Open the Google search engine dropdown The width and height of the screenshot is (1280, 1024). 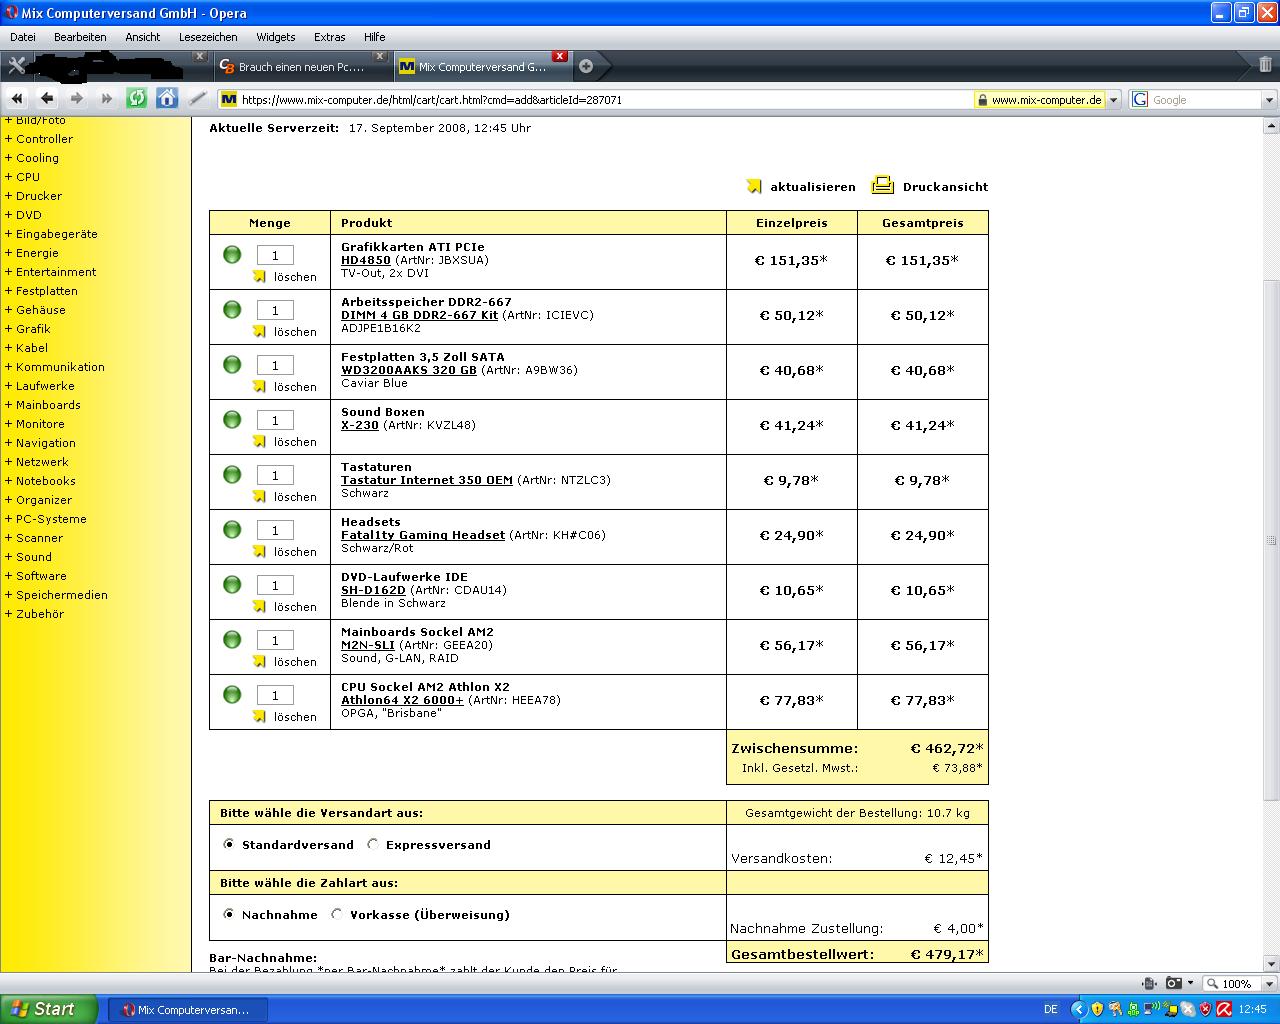(1269, 100)
